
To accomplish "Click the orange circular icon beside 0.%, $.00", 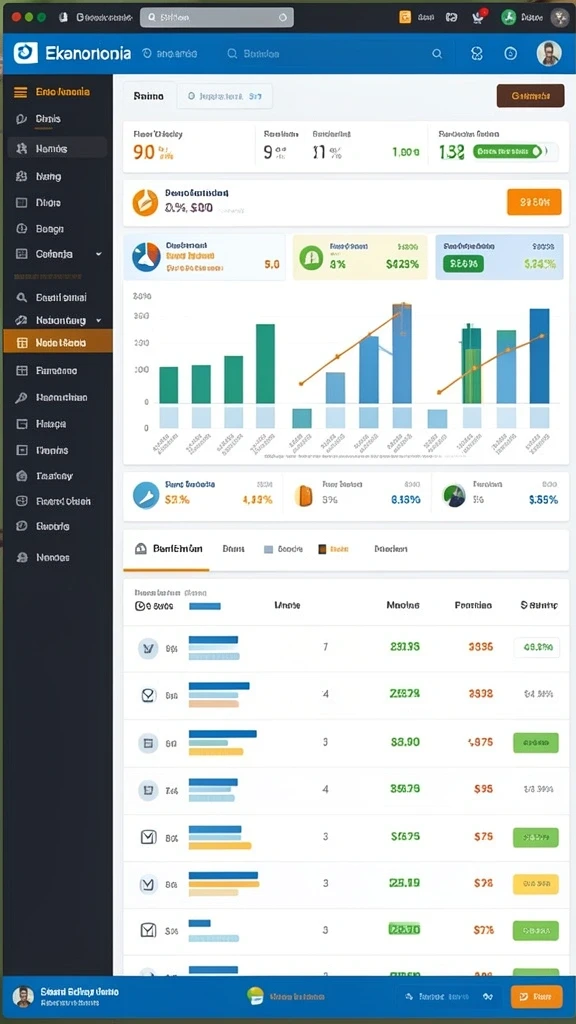I will (x=145, y=202).
